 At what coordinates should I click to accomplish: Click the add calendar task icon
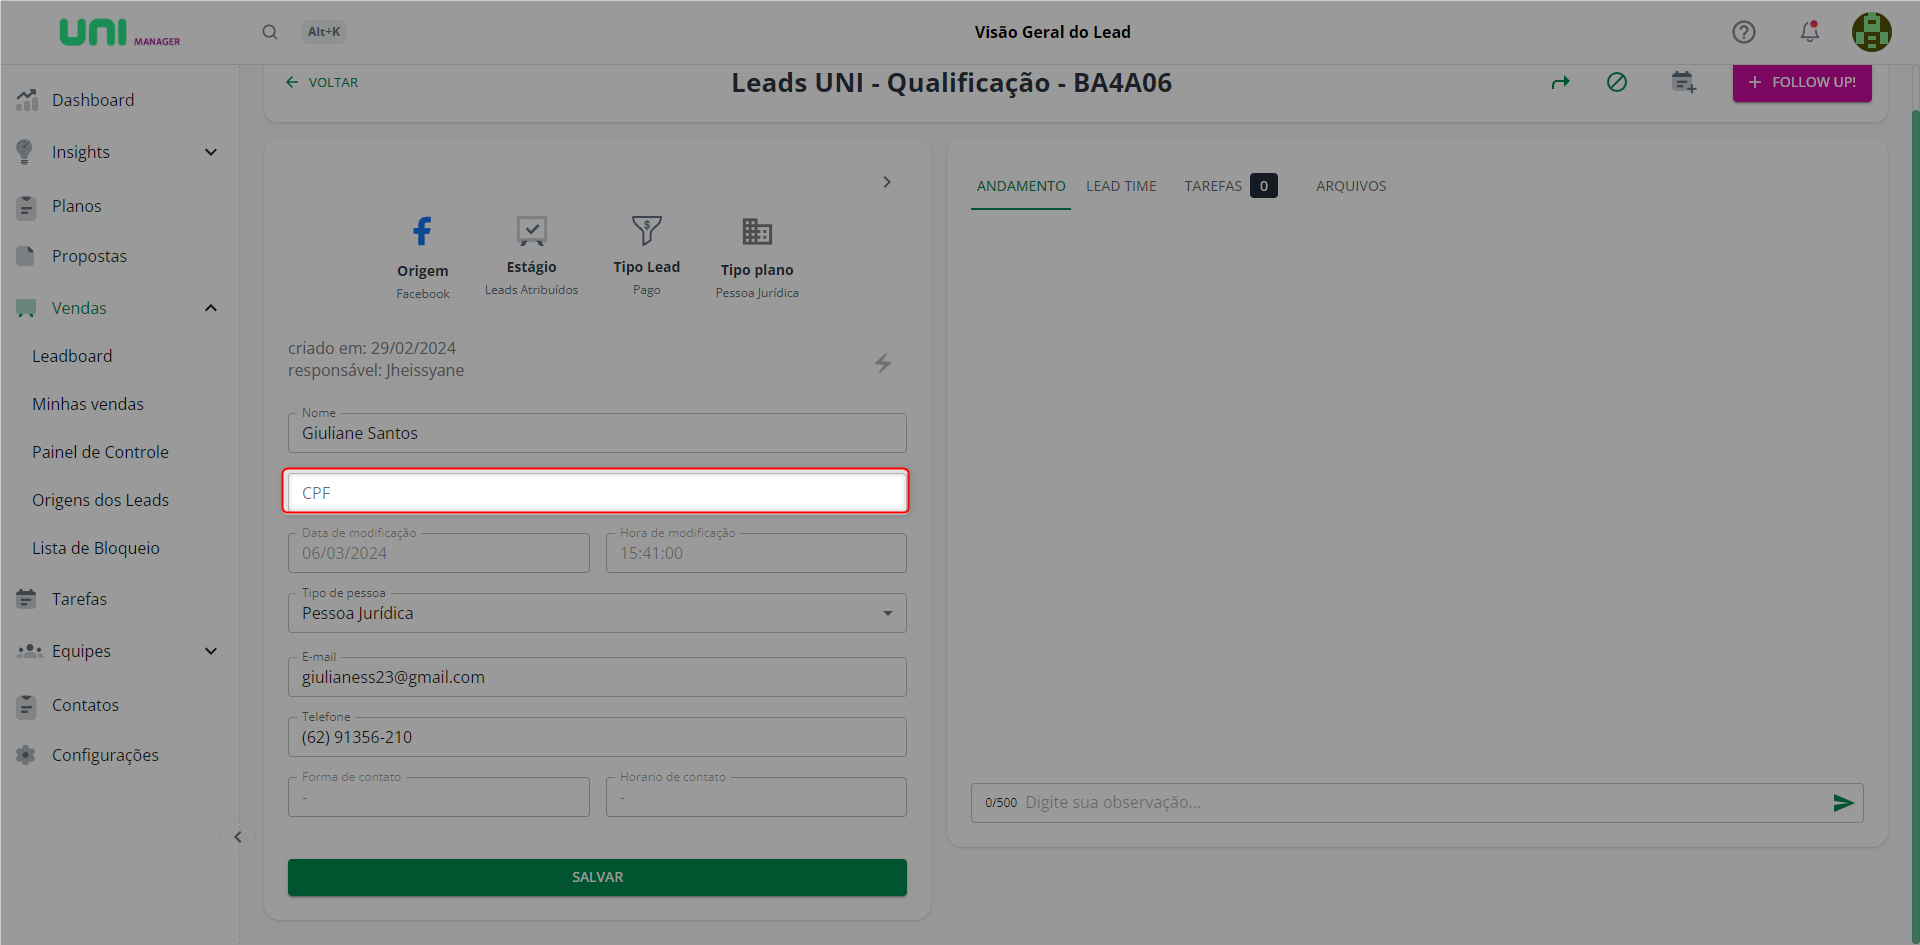1683,83
